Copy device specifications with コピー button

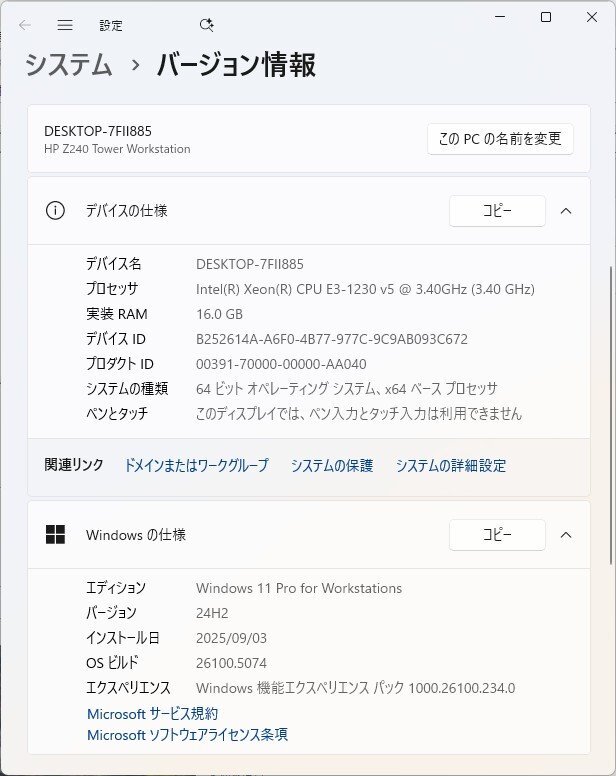497,211
